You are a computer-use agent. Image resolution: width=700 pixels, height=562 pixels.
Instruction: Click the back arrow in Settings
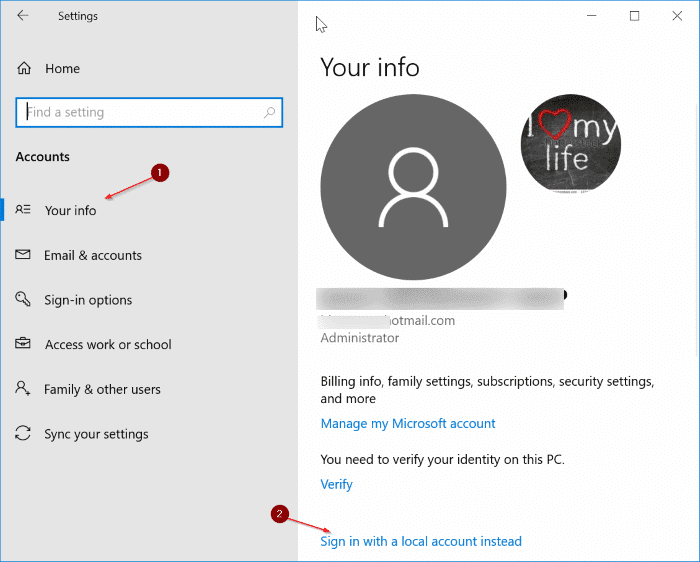coord(22,16)
